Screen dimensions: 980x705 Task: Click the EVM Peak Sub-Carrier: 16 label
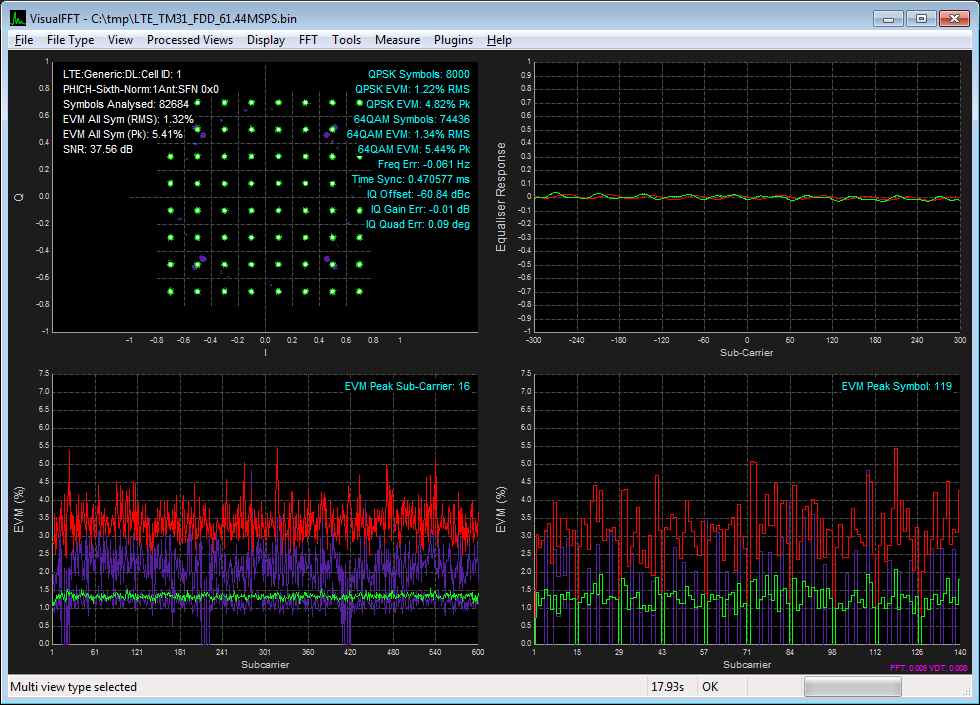[405, 385]
